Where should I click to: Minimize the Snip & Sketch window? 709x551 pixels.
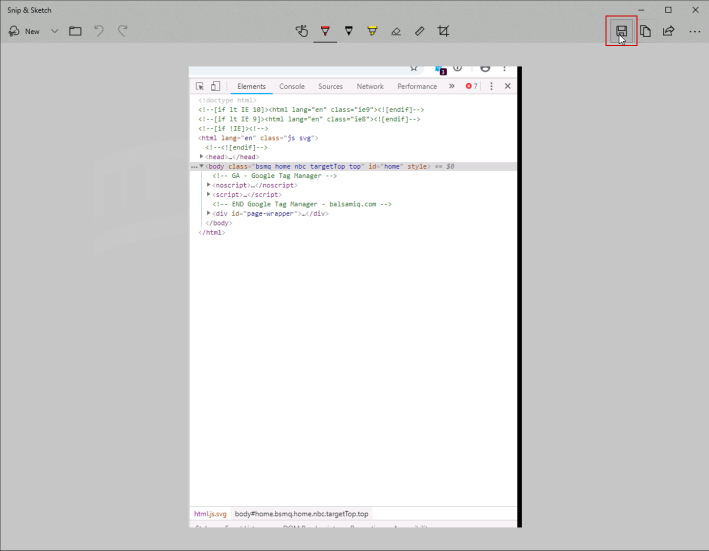point(641,9)
